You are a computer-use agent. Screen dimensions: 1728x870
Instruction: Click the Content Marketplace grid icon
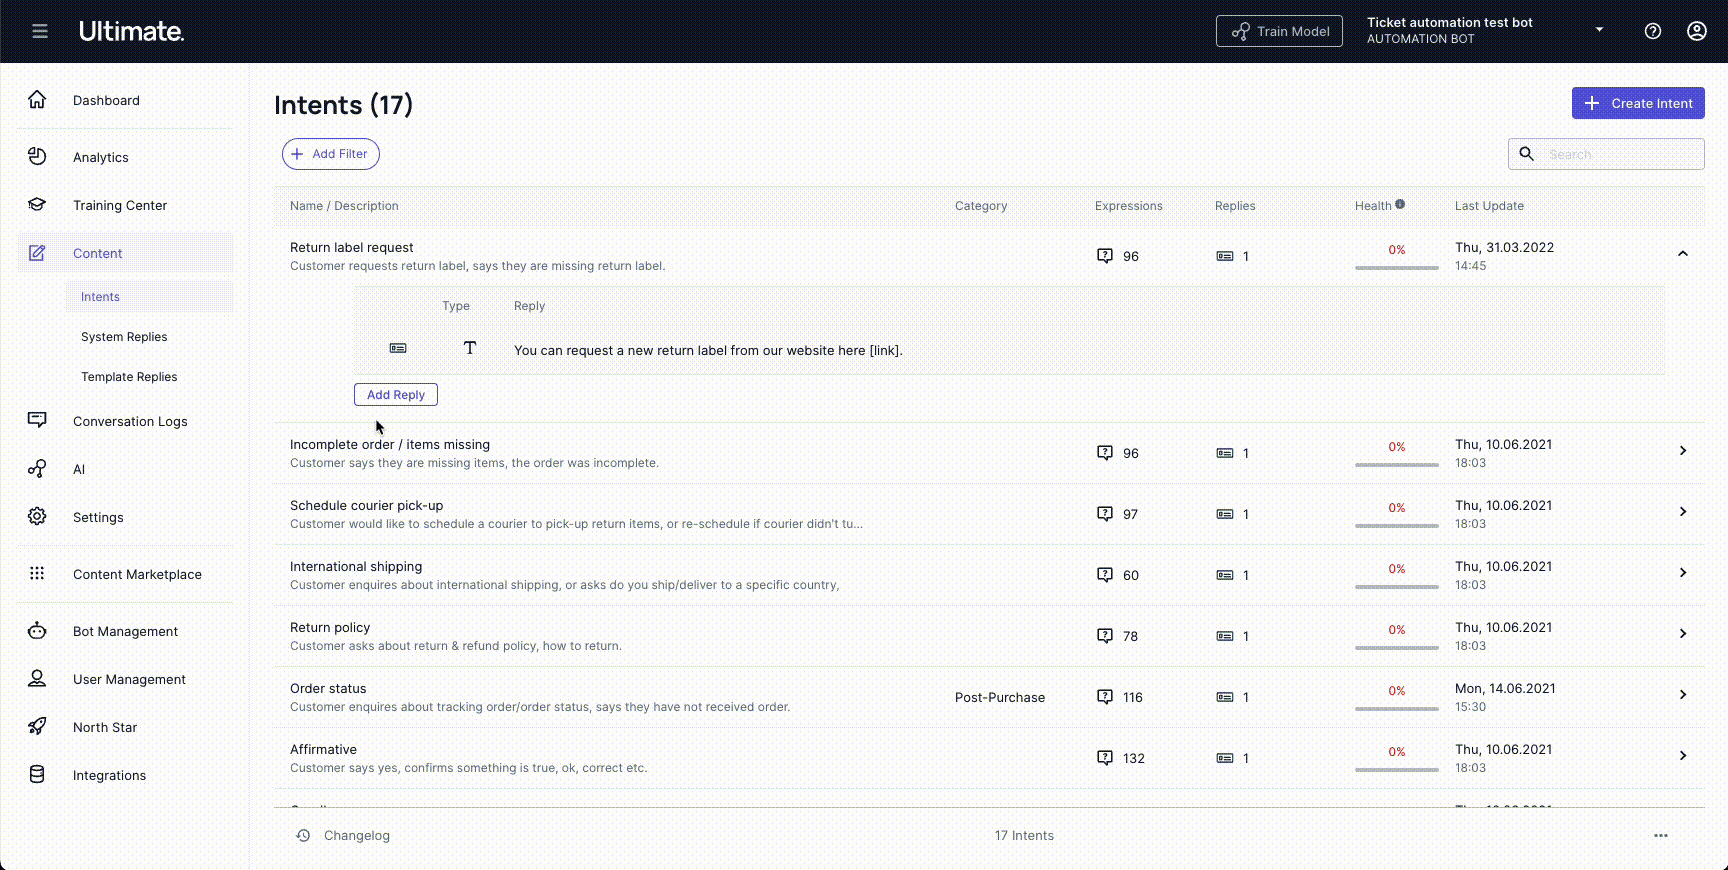(37, 573)
